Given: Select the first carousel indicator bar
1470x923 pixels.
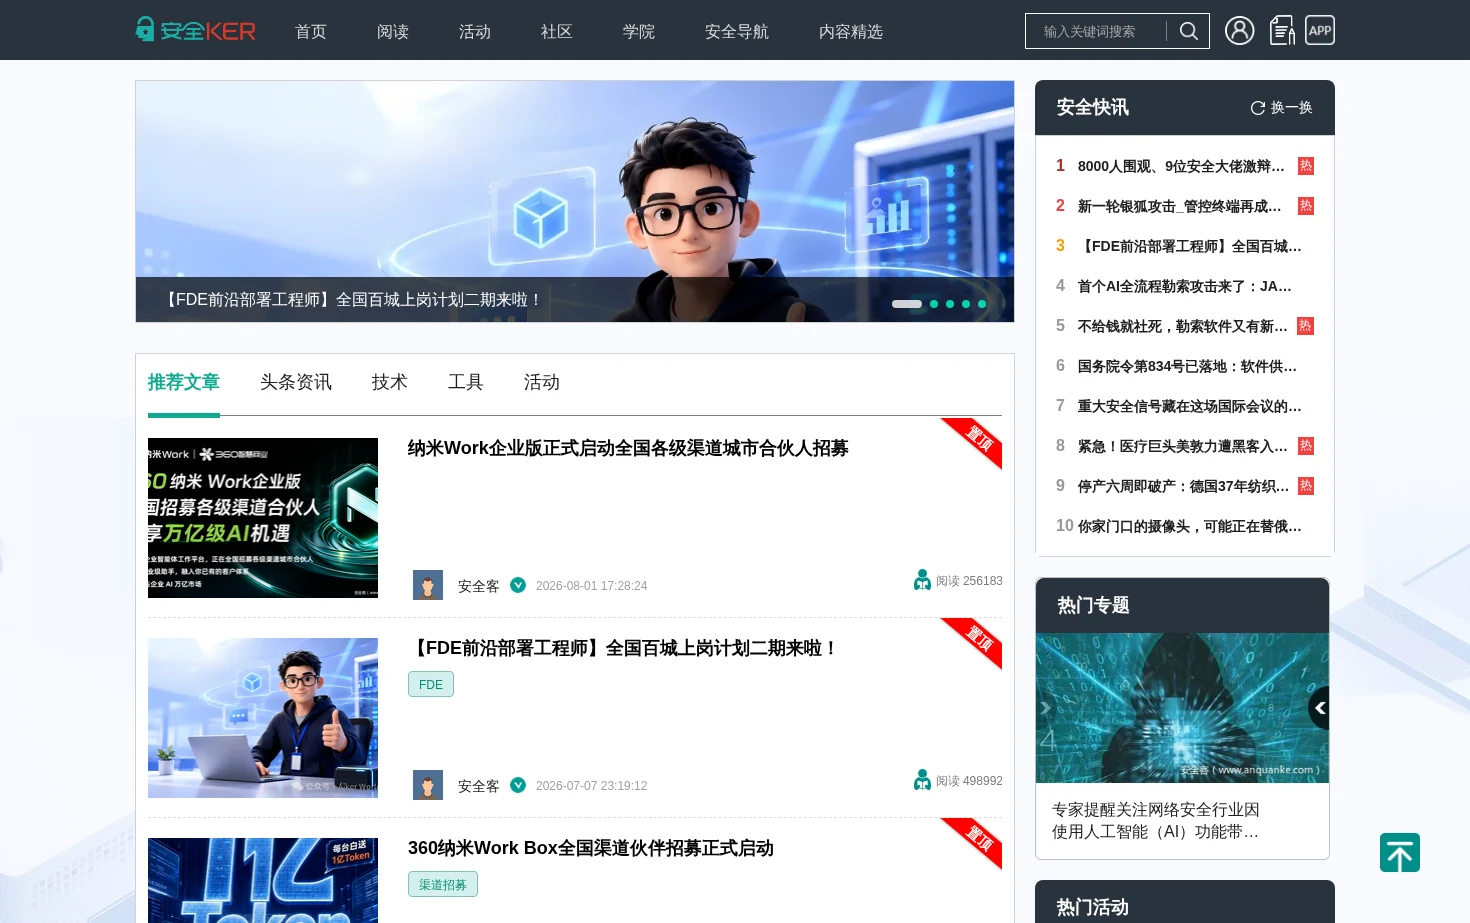Looking at the screenshot, I should [x=907, y=304].
